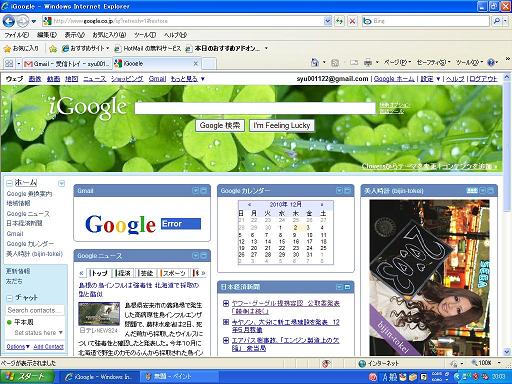Open the ファイル(F) menu
This screenshot has width=512, height=384.
pos(17,35)
